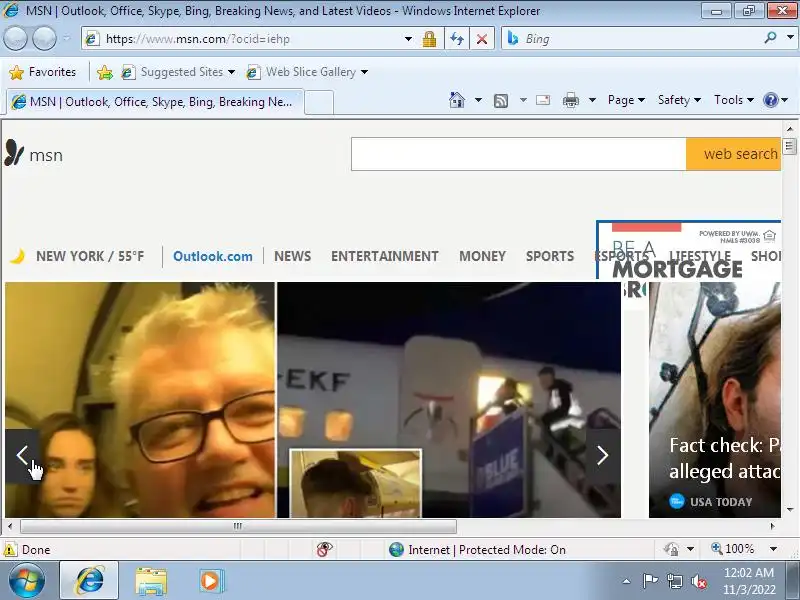Click the magnifier search icon
Viewport: 800px width, 600px height.
(770, 38)
